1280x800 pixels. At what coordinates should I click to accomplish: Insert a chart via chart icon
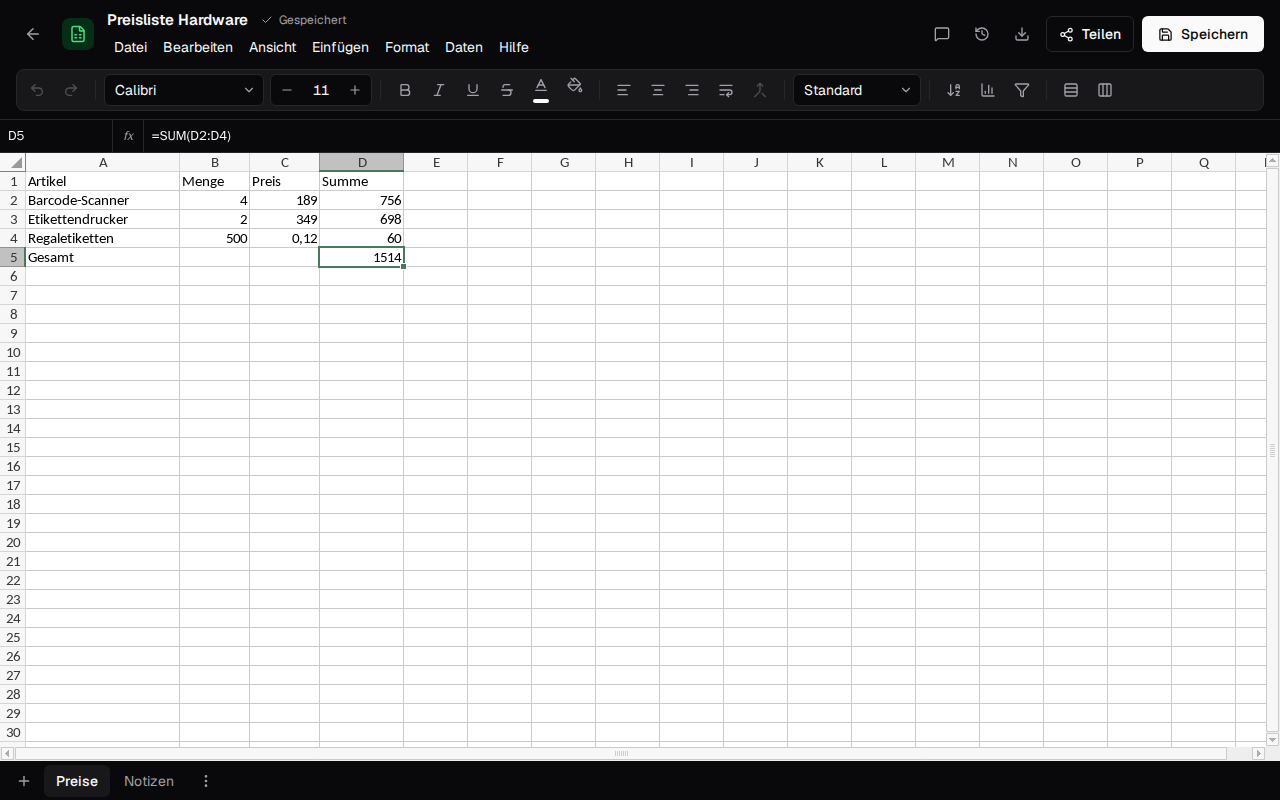988,90
